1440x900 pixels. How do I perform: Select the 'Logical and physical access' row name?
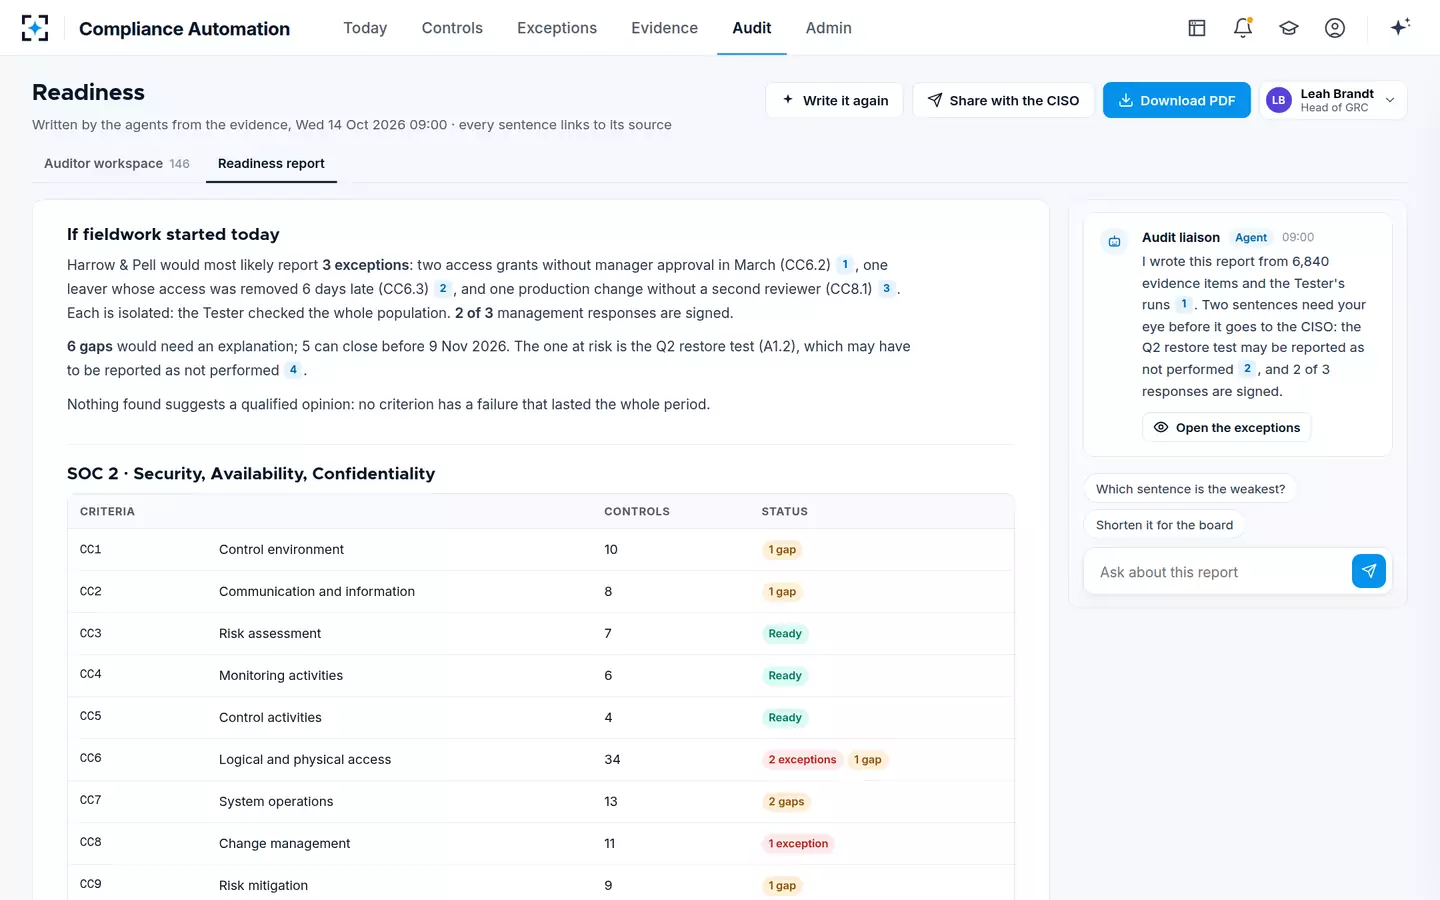[x=305, y=760]
